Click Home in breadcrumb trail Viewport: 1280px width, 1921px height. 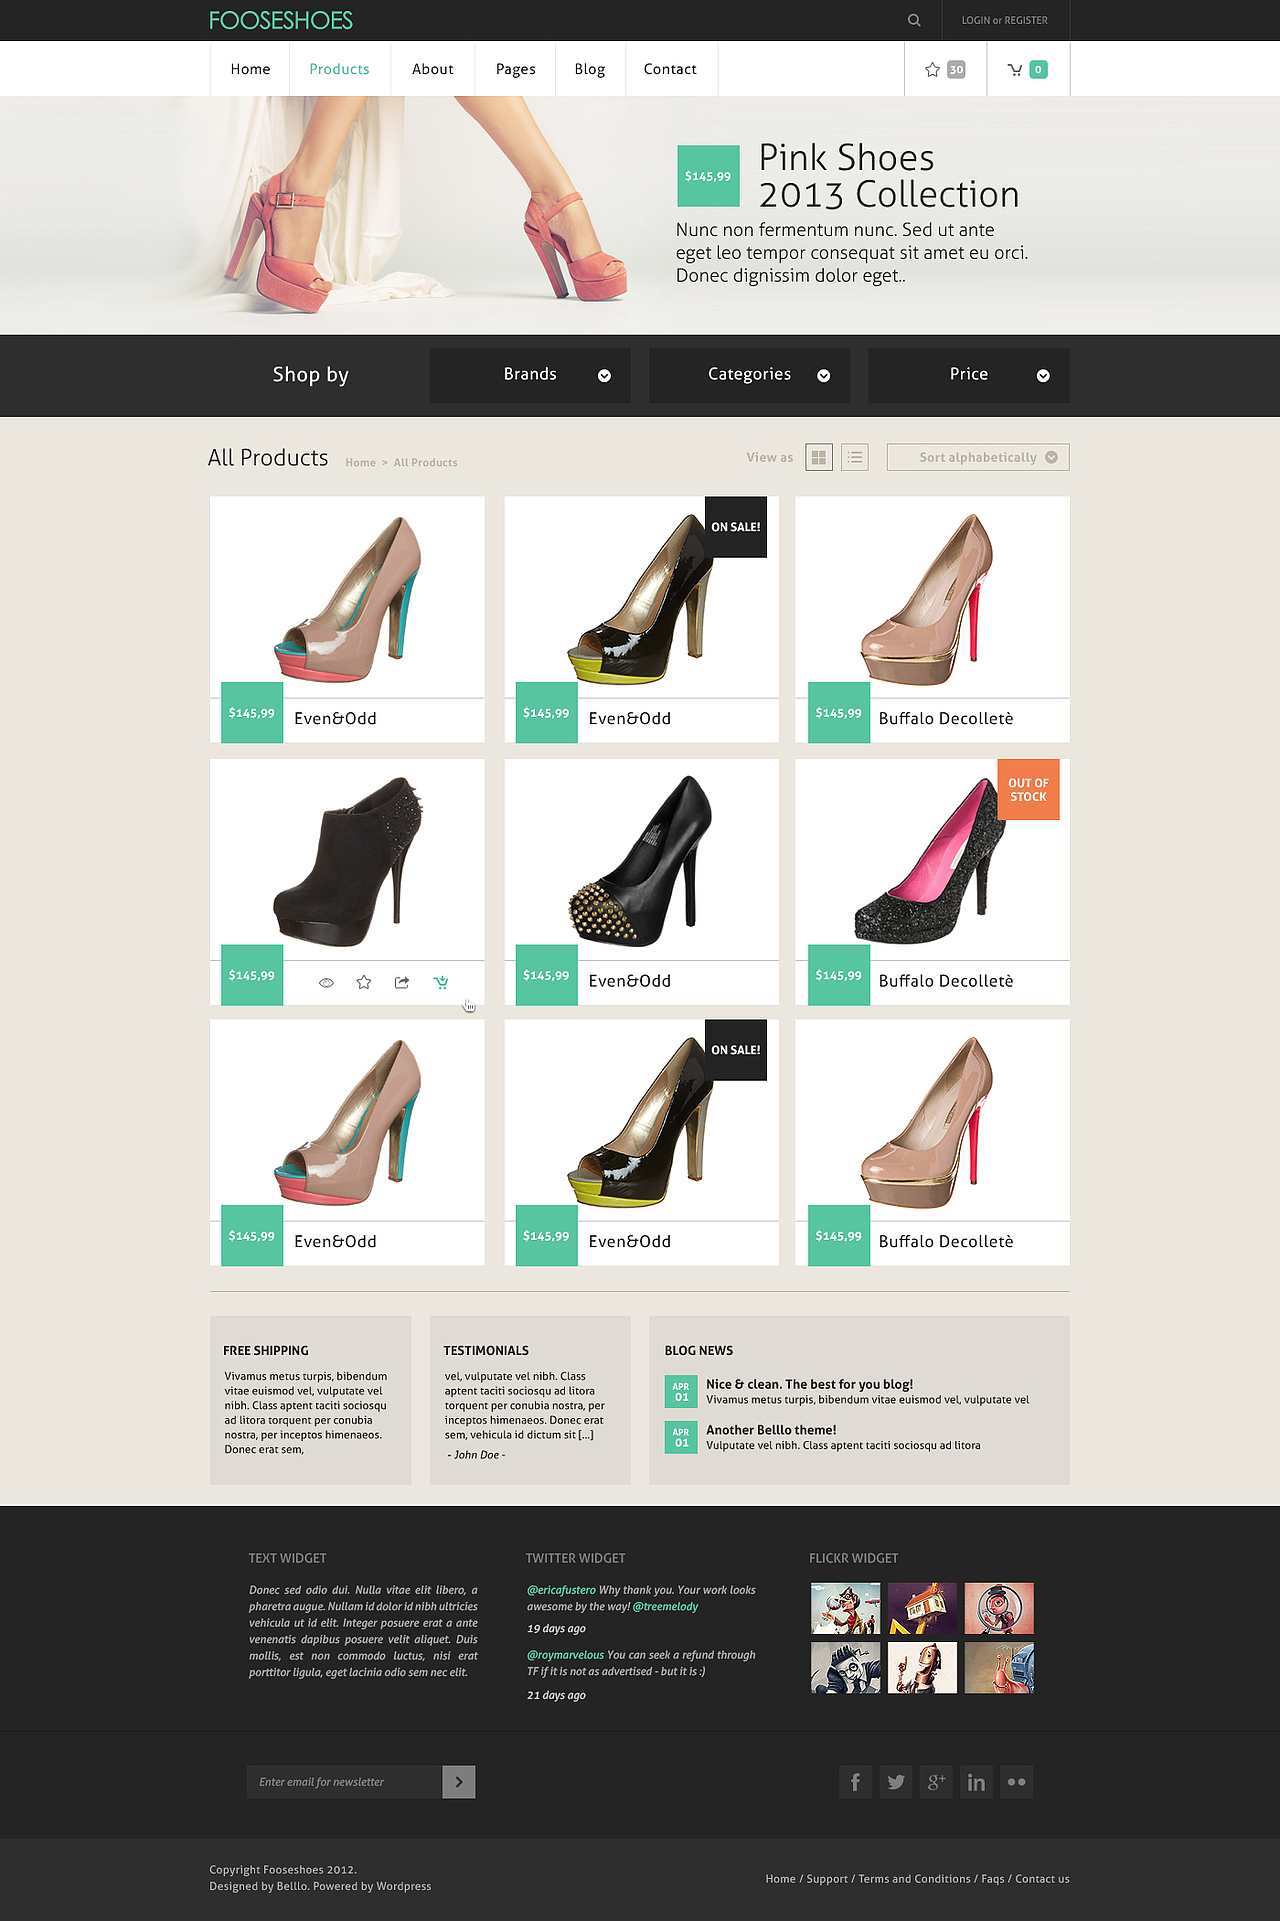(x=361, y=463)
